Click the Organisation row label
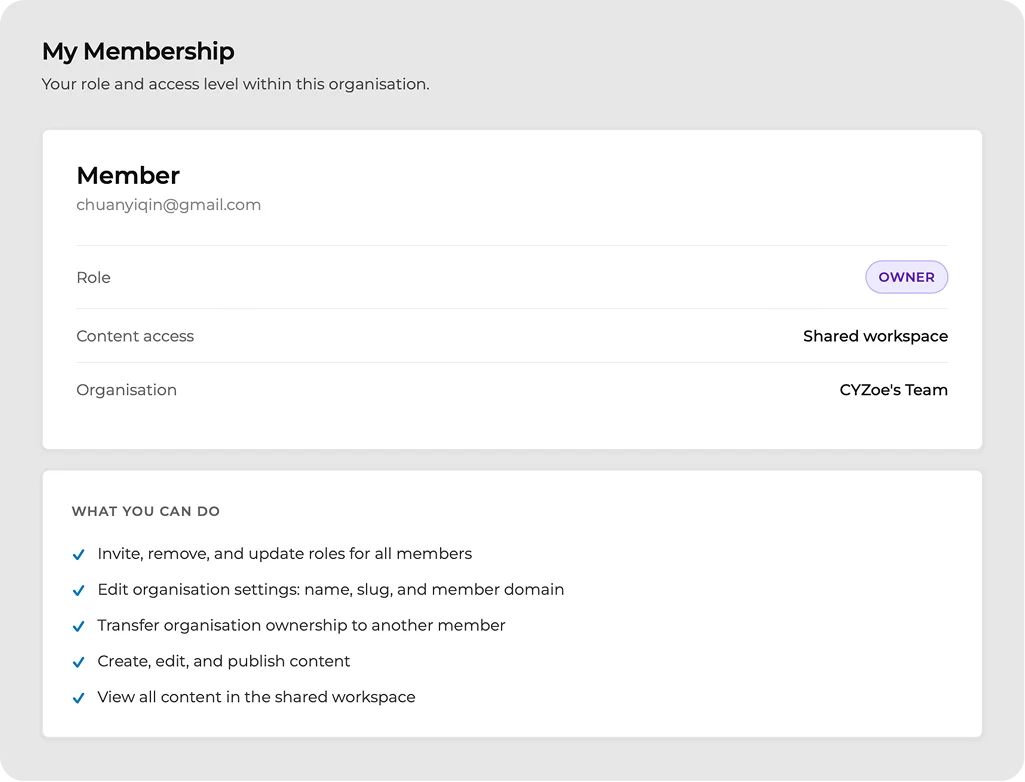 (127, 390)
